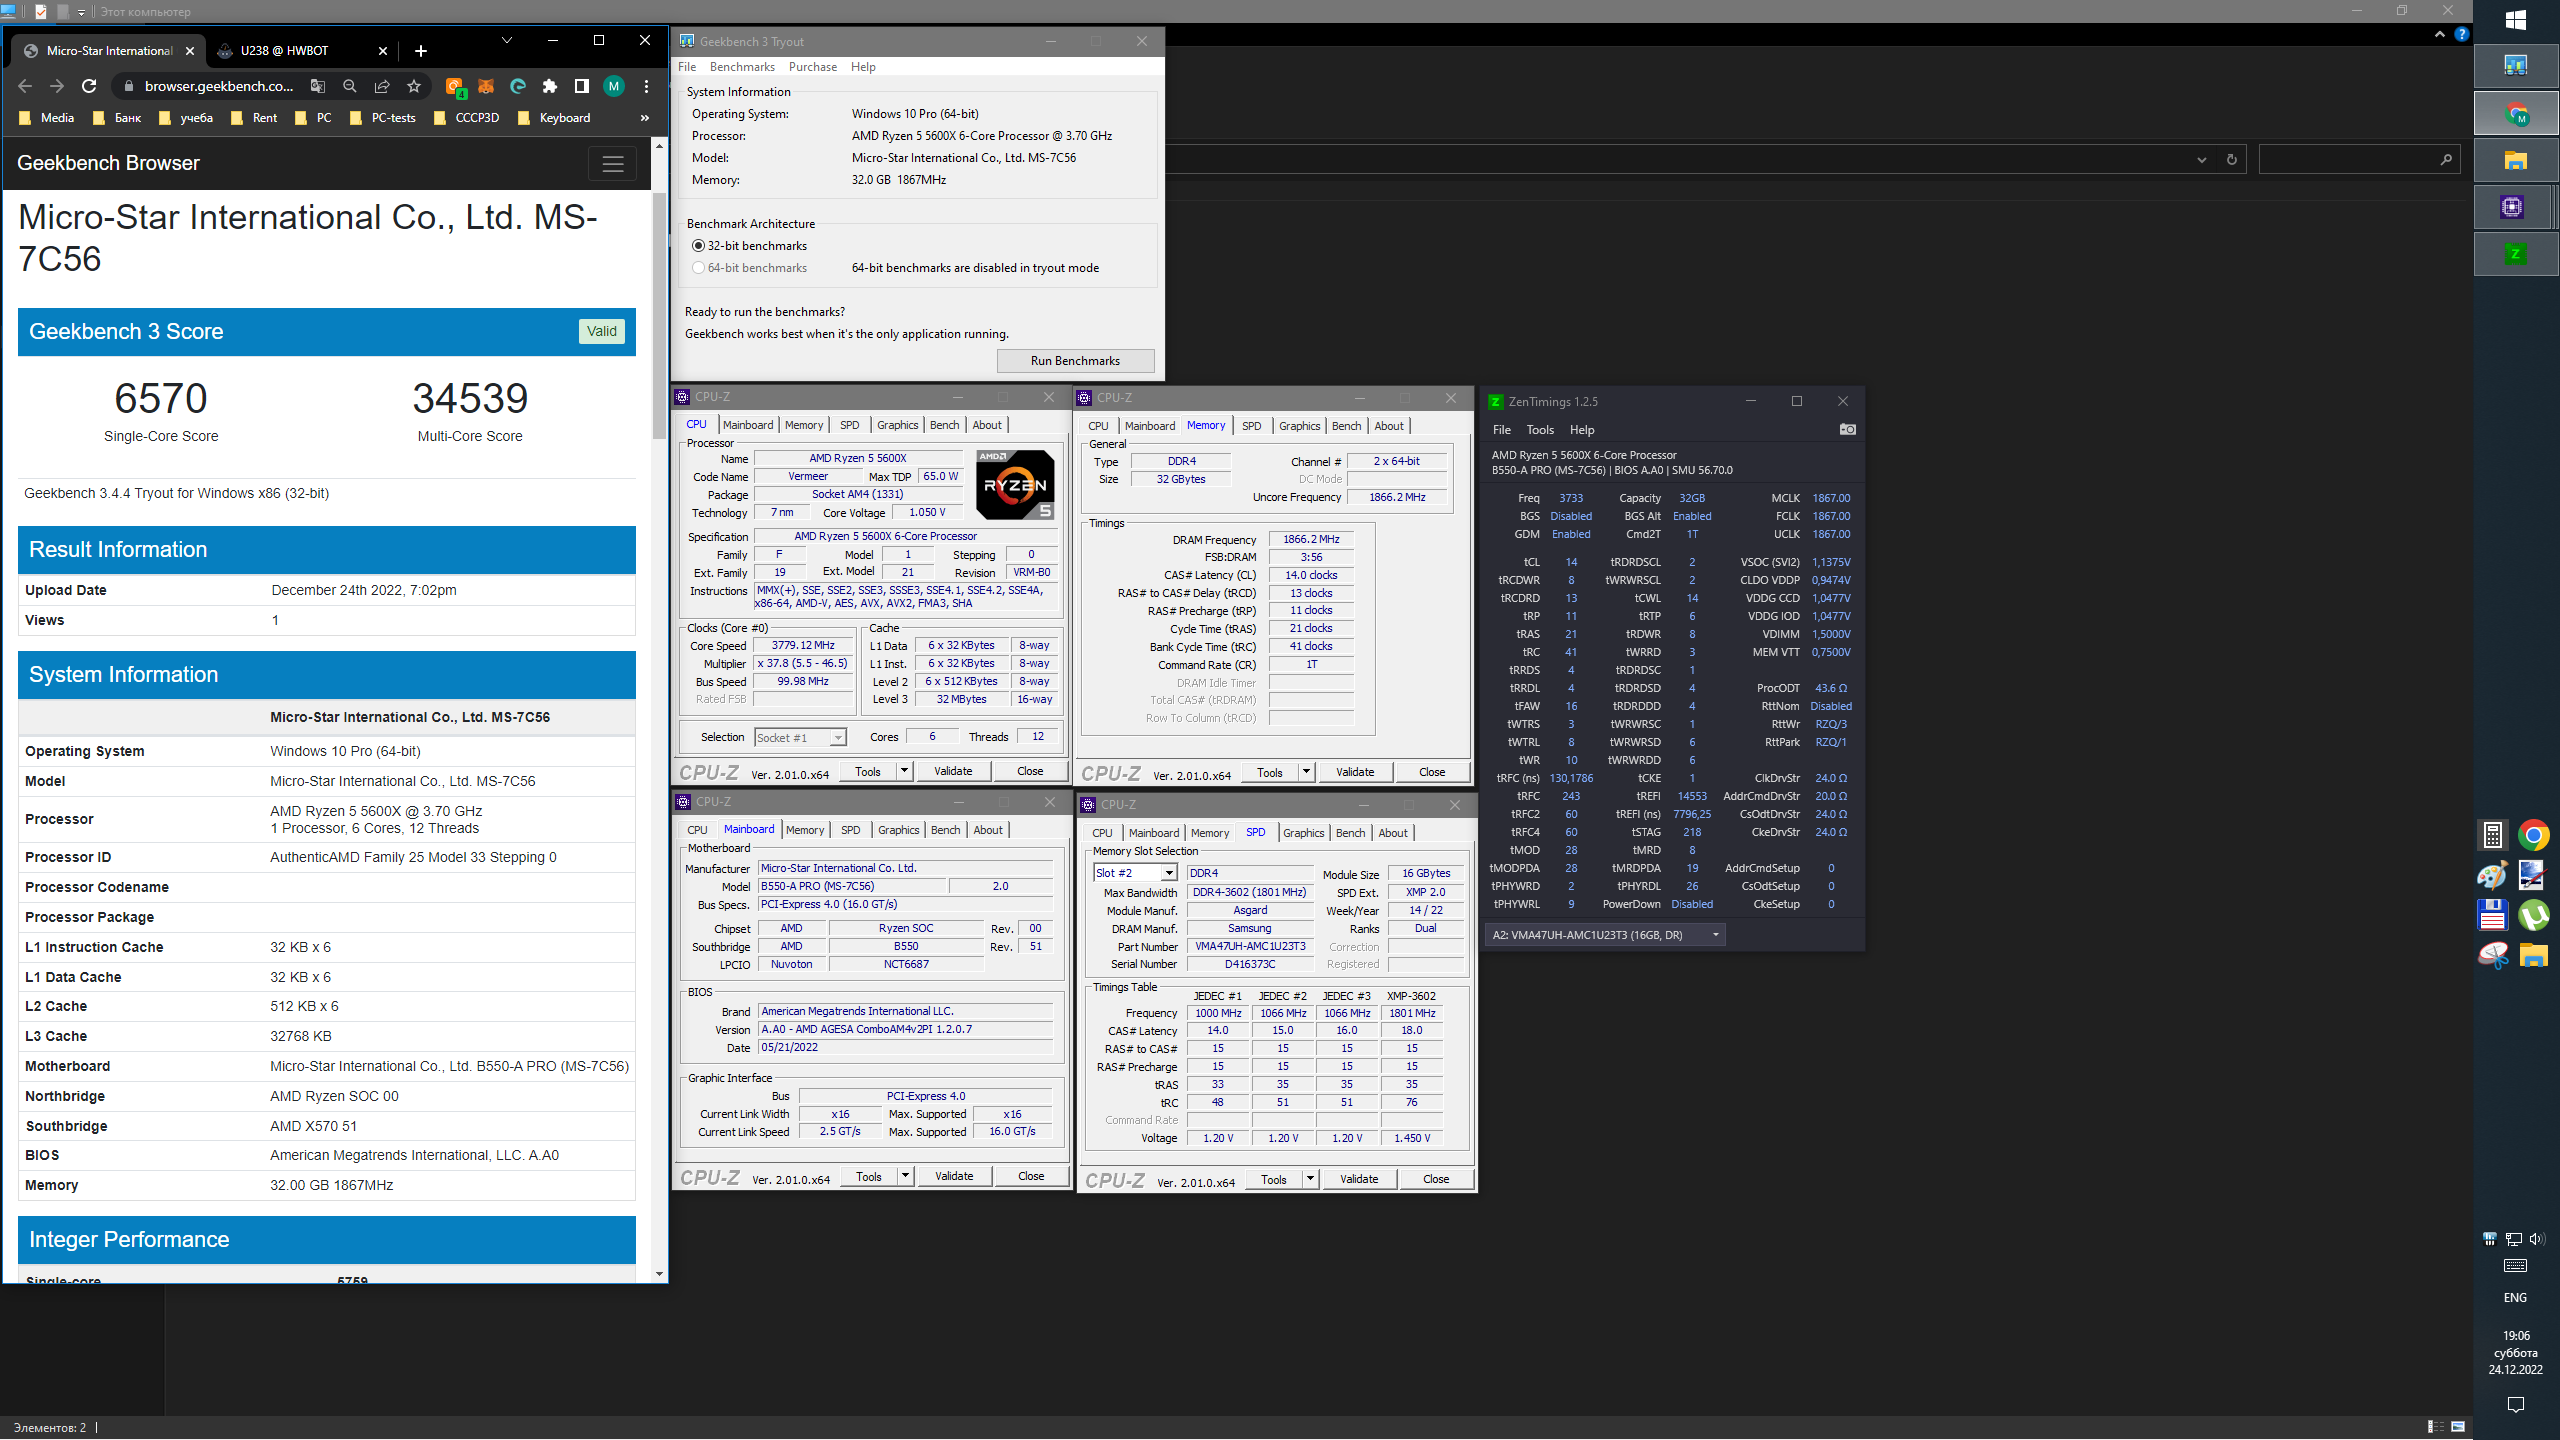Viewport: 2560px width, 1440px height.
Task: Click the Explorer search box
Action: click(x=2358, y=159)
